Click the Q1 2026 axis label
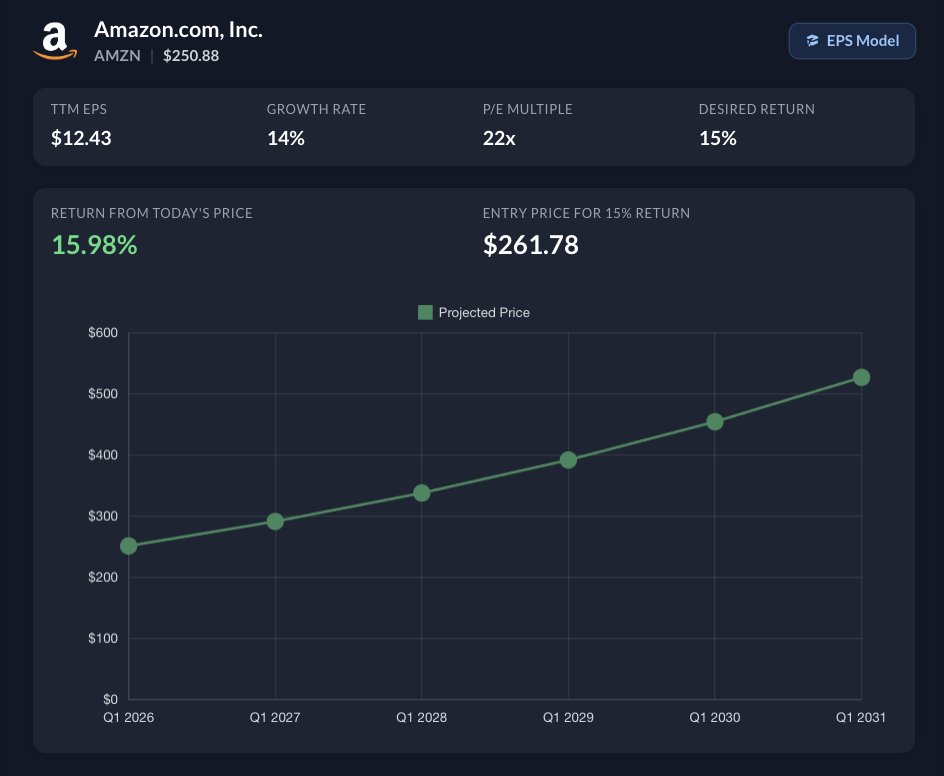944x776 pixels. coord(128,717)
